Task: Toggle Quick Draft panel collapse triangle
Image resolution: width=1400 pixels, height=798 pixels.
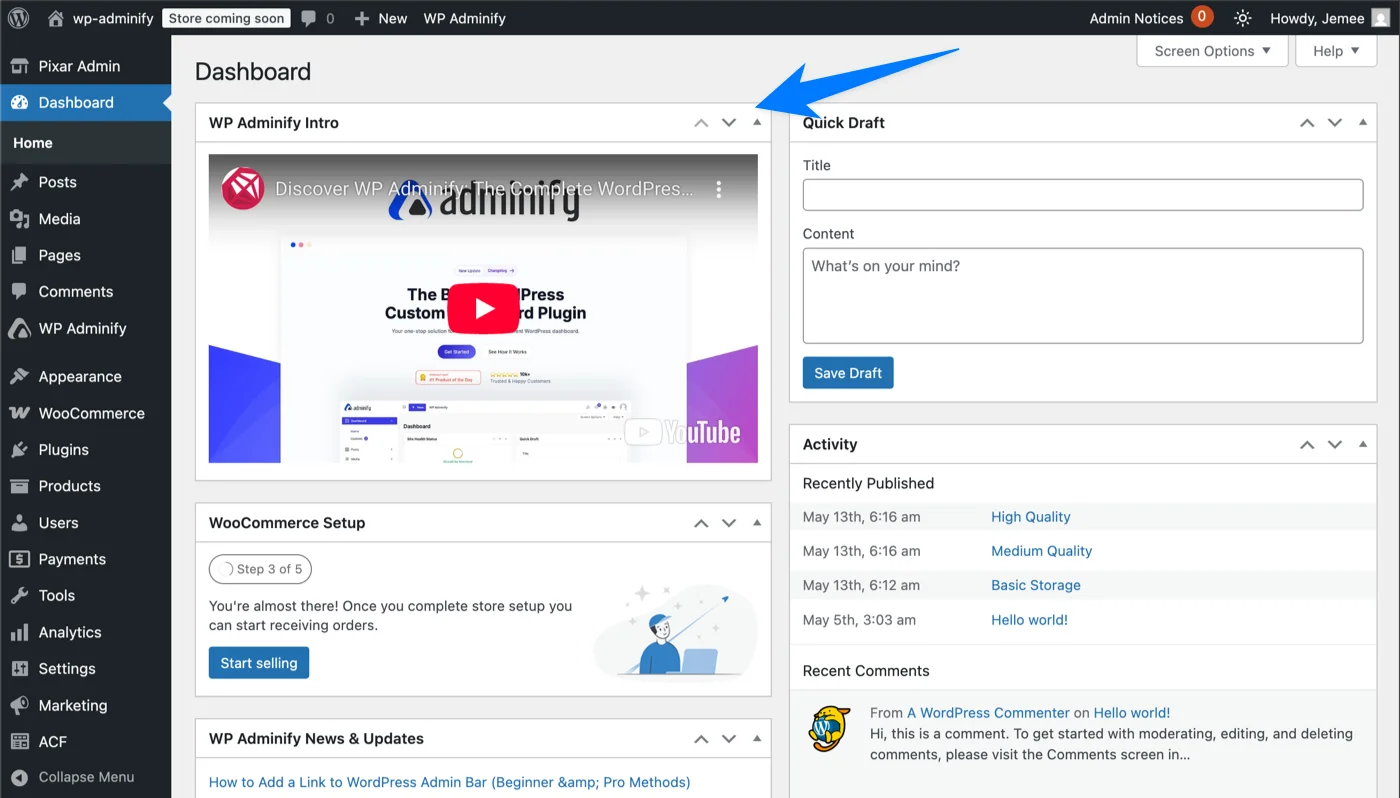Action: tap(1363, 122)
